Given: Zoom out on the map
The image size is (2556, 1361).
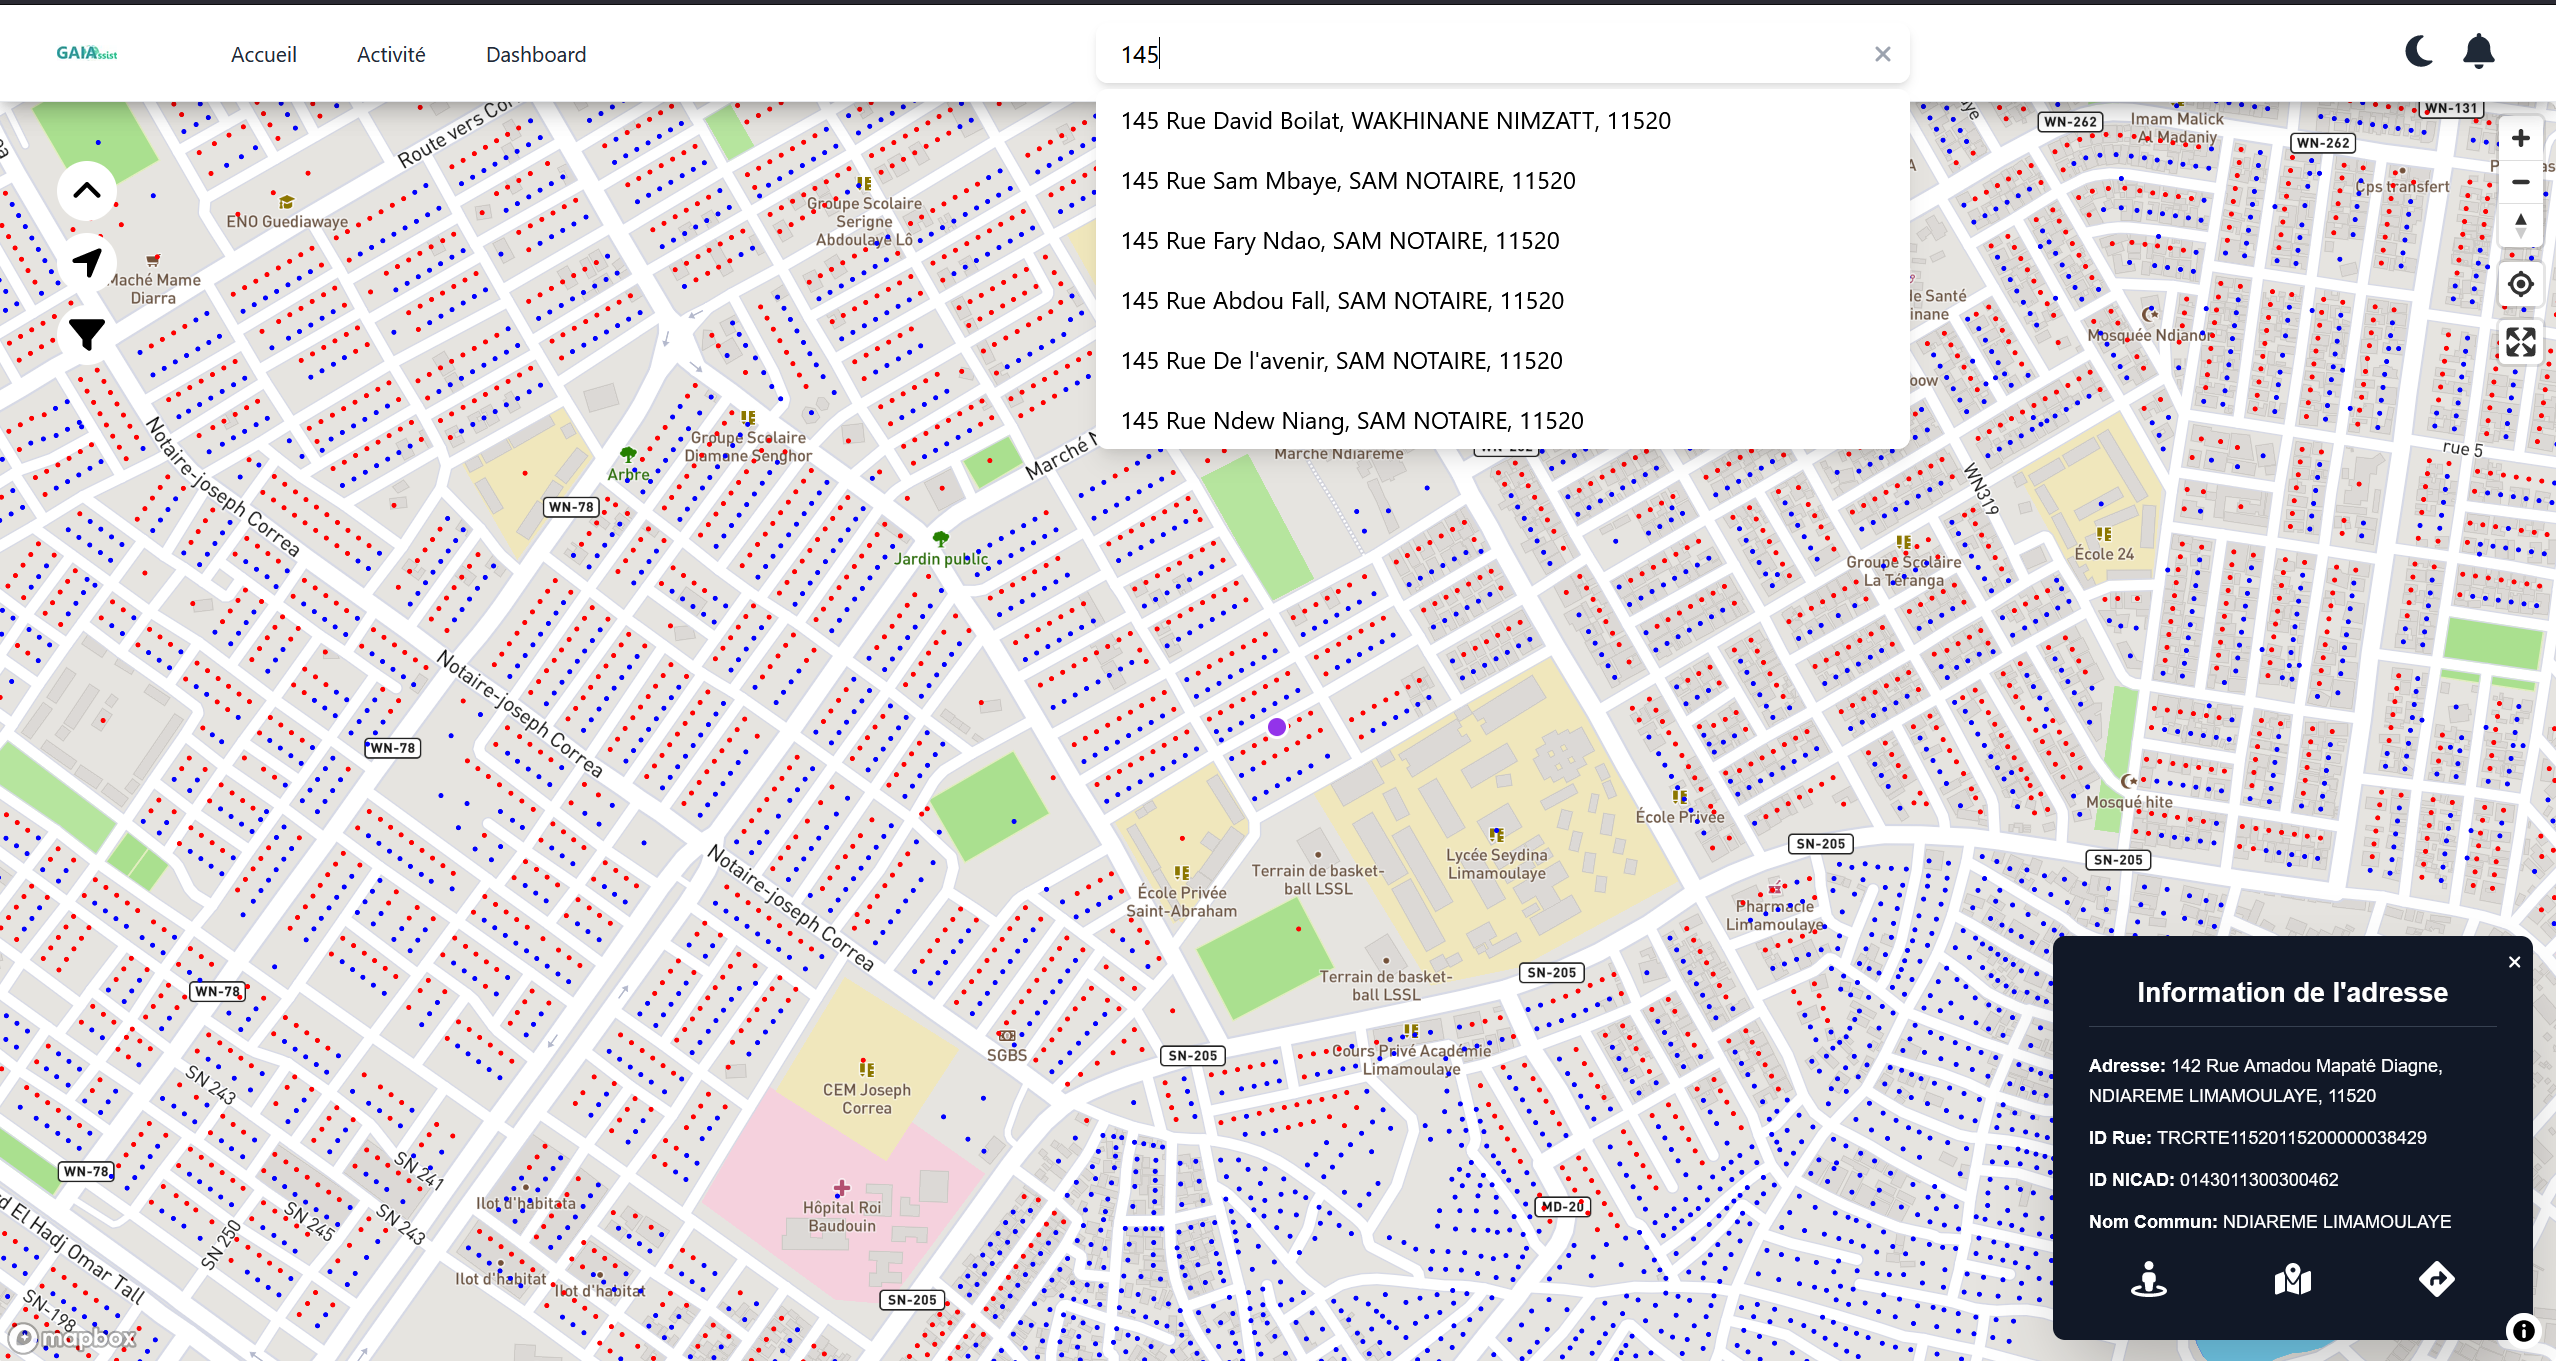Looking at the screenshot, I should tap(2521, 182).
